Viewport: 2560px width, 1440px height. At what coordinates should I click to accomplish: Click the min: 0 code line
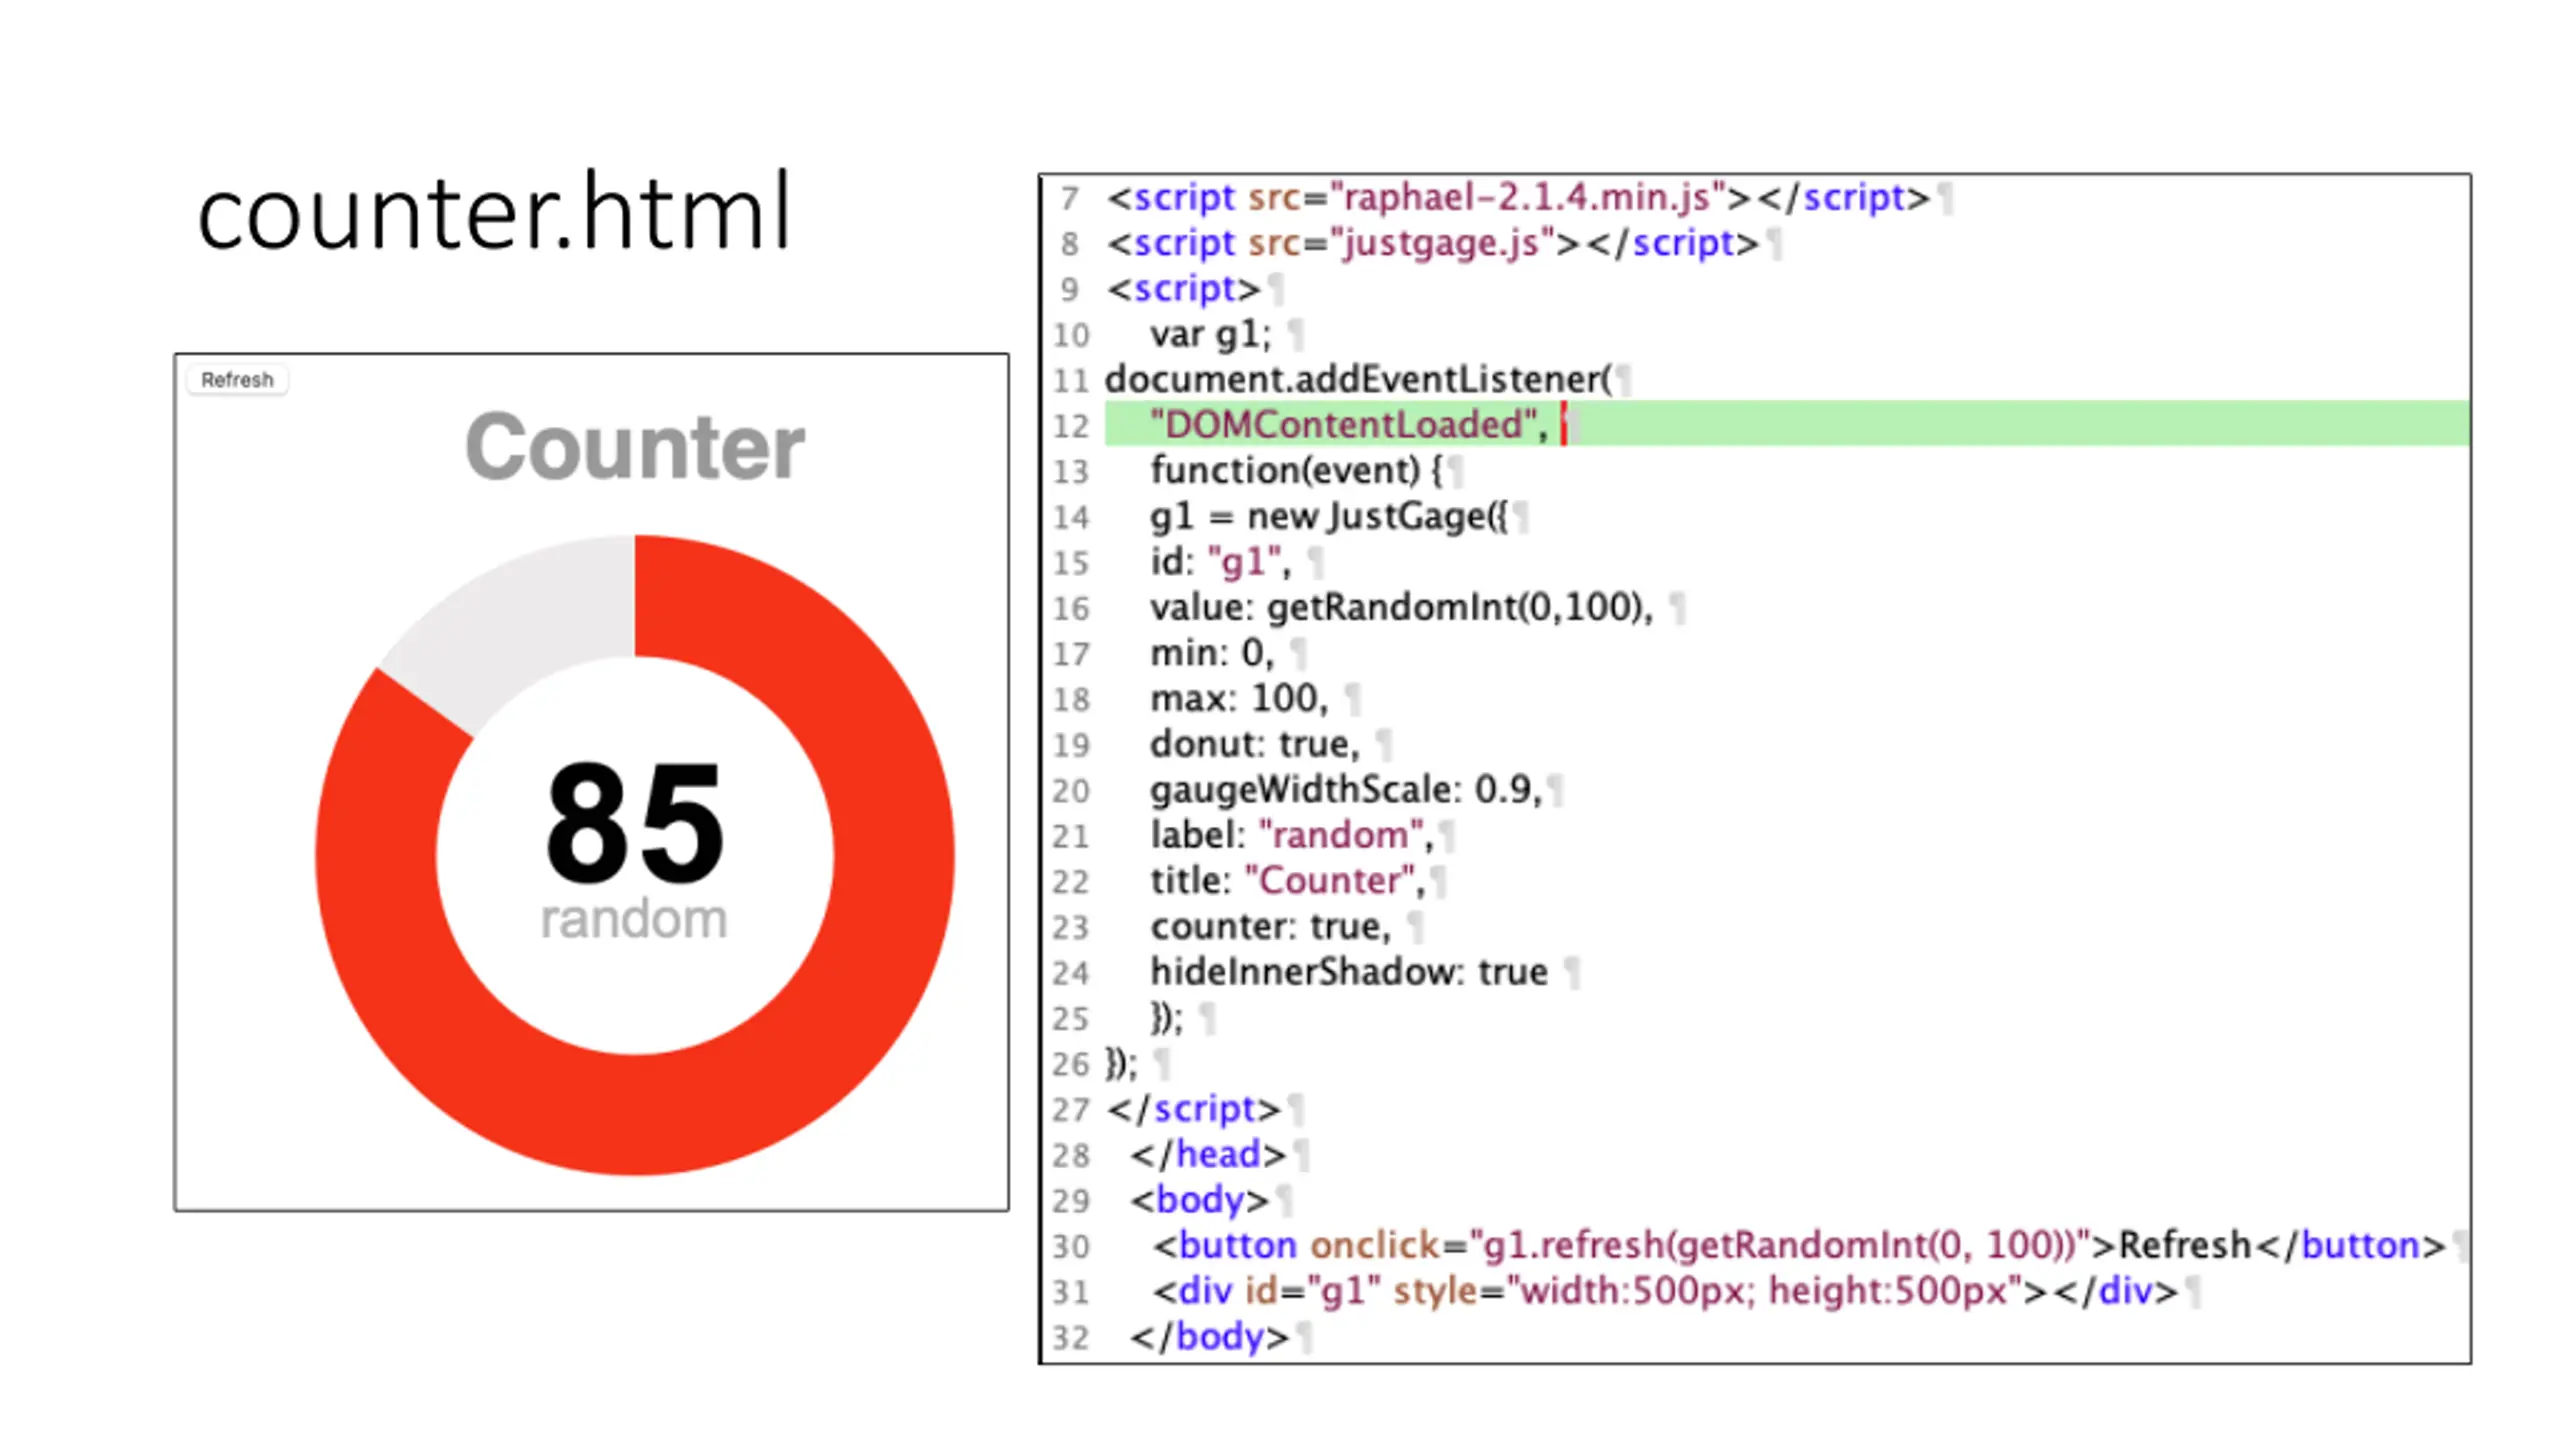pyautogui.click(x=1212, y=653)
